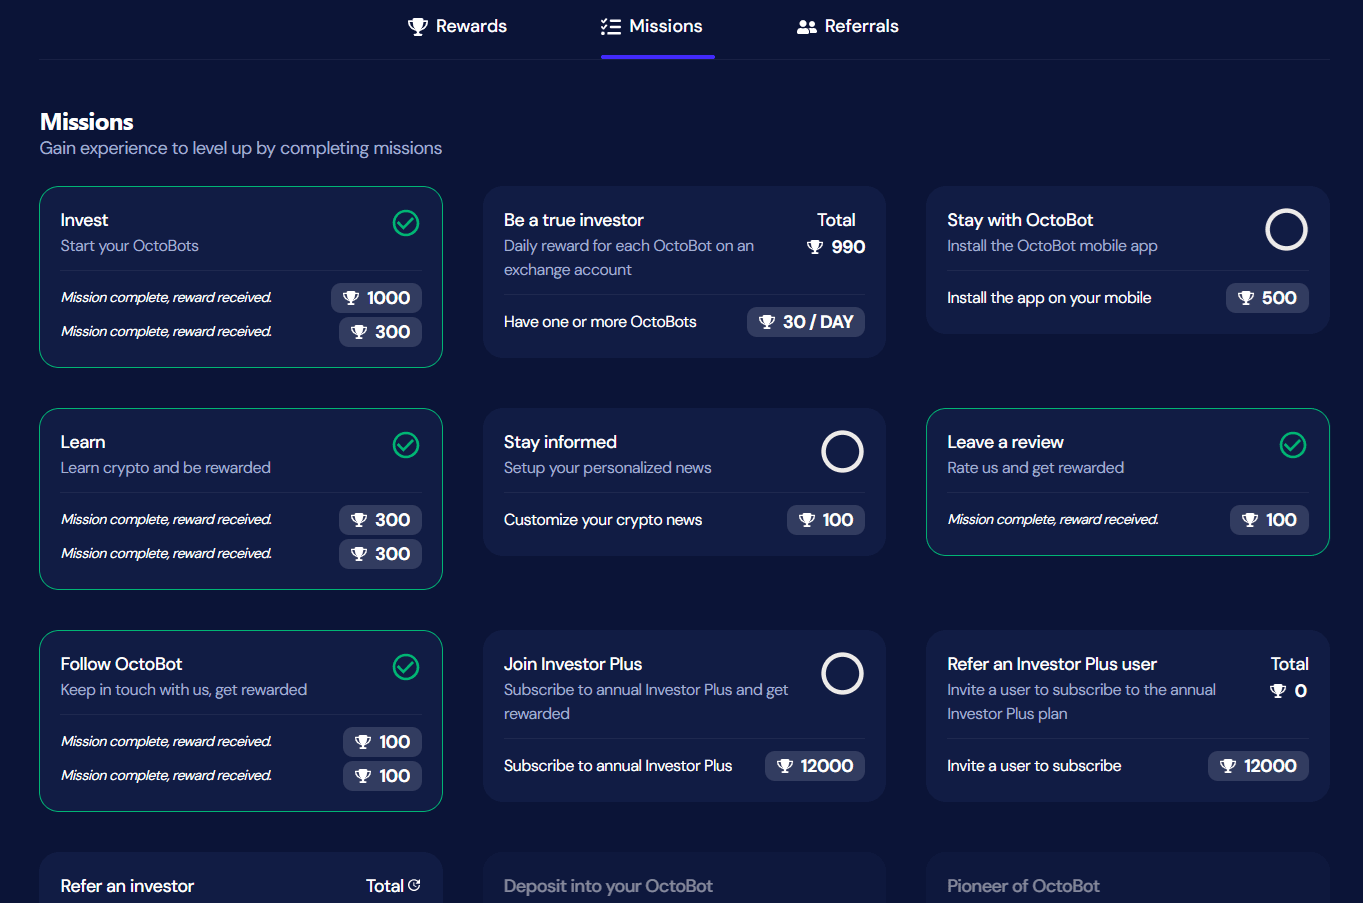
Task: Click 'Rate us and get rewarded' subtitle
Action: coord(1035,468)
